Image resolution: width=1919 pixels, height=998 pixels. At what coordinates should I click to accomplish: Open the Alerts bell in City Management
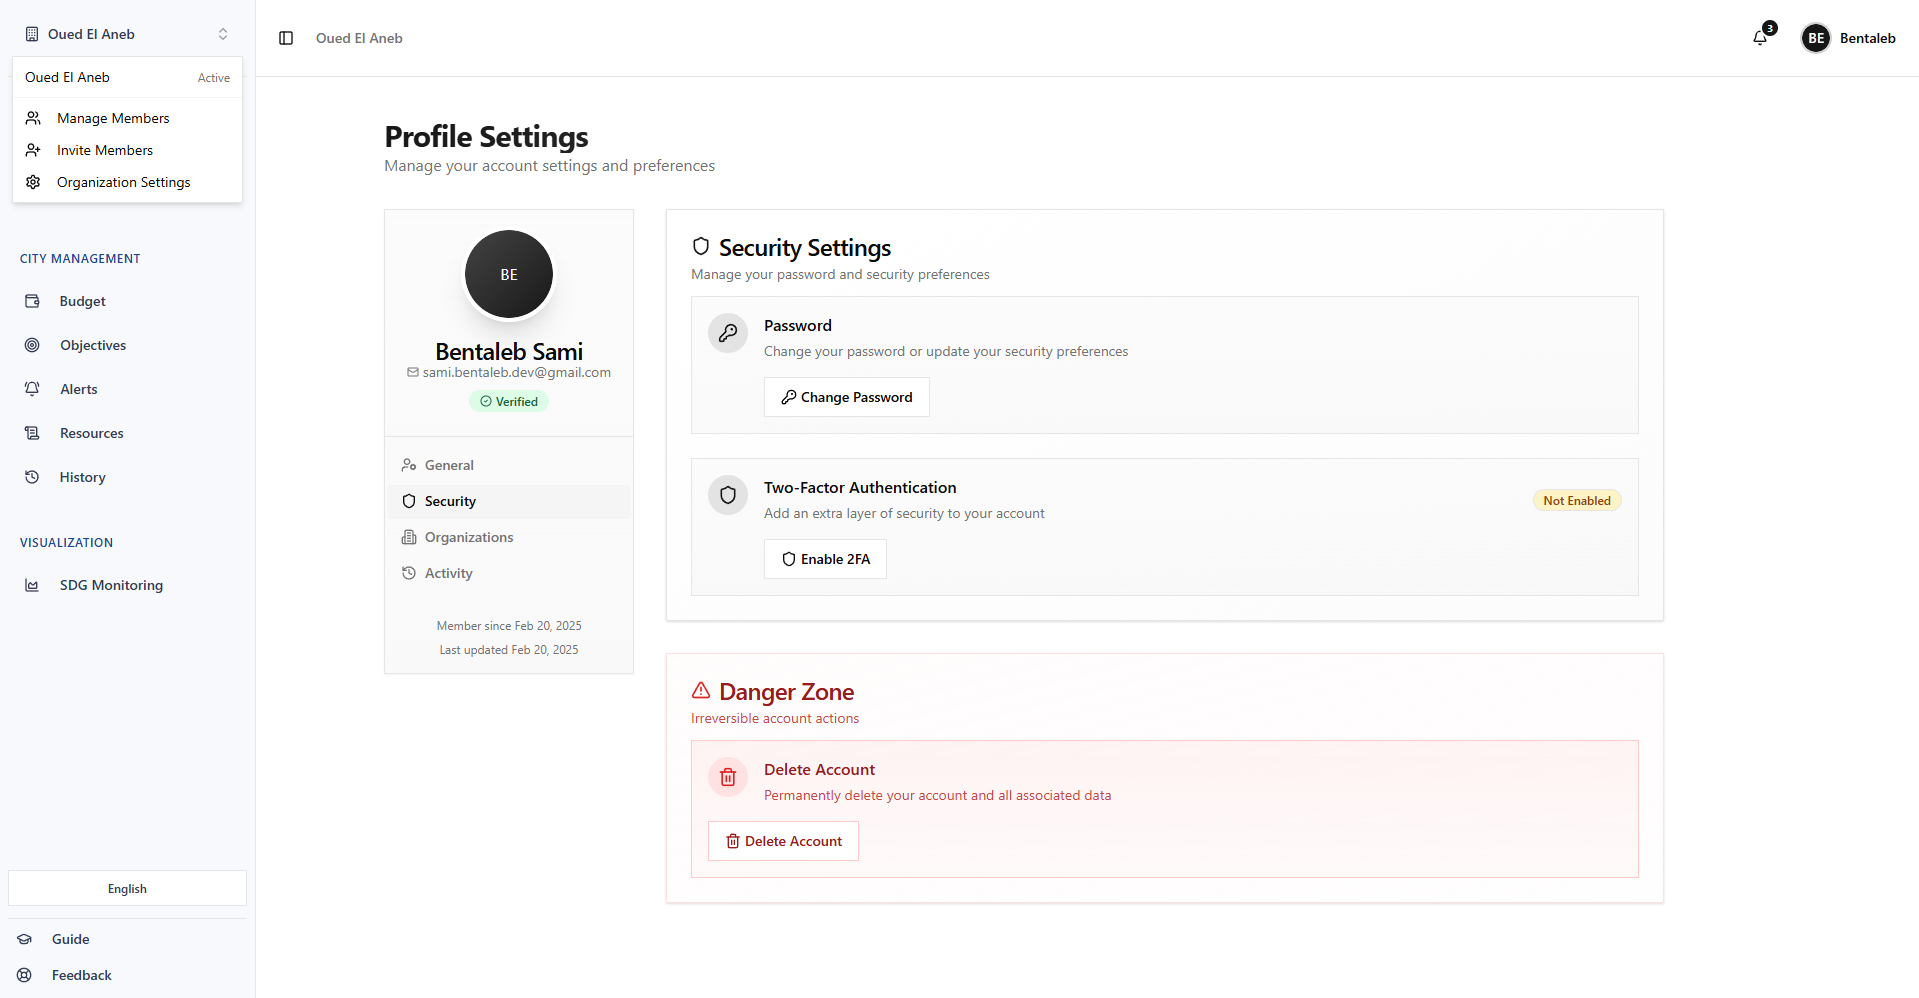pyautogui.click(x=32, y=388)
